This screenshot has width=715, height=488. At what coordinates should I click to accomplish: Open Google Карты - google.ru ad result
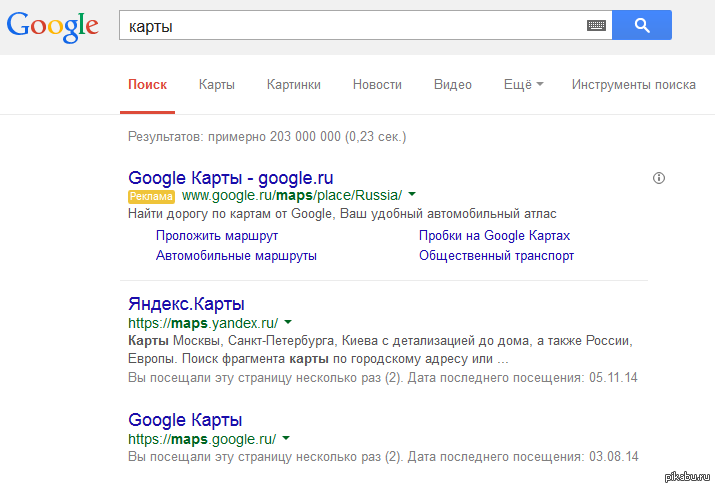click(x=231, y=178)
